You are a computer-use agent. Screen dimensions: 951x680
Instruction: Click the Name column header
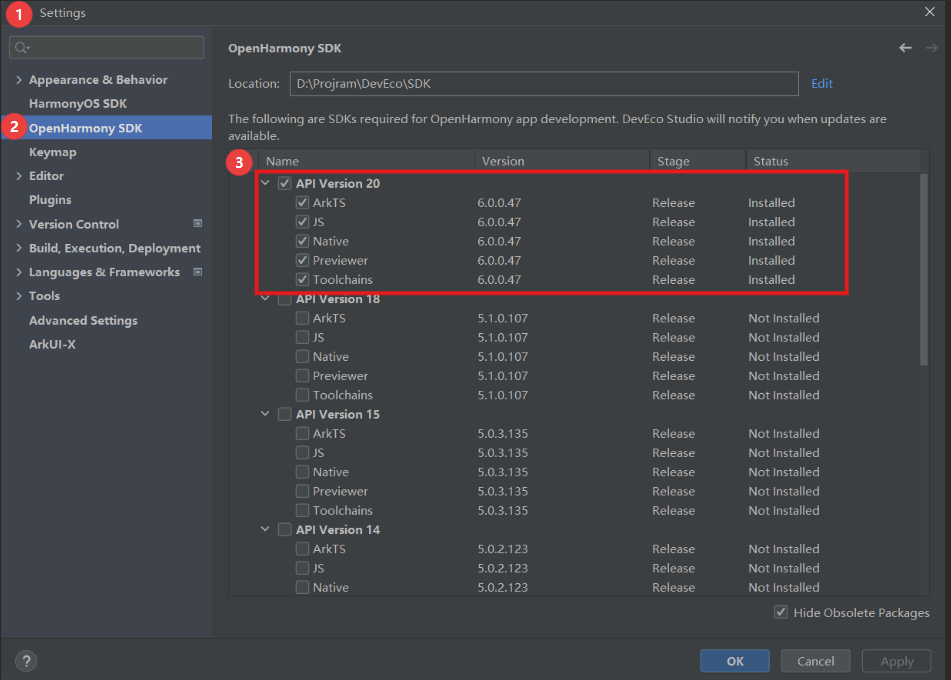coord(367,161)
